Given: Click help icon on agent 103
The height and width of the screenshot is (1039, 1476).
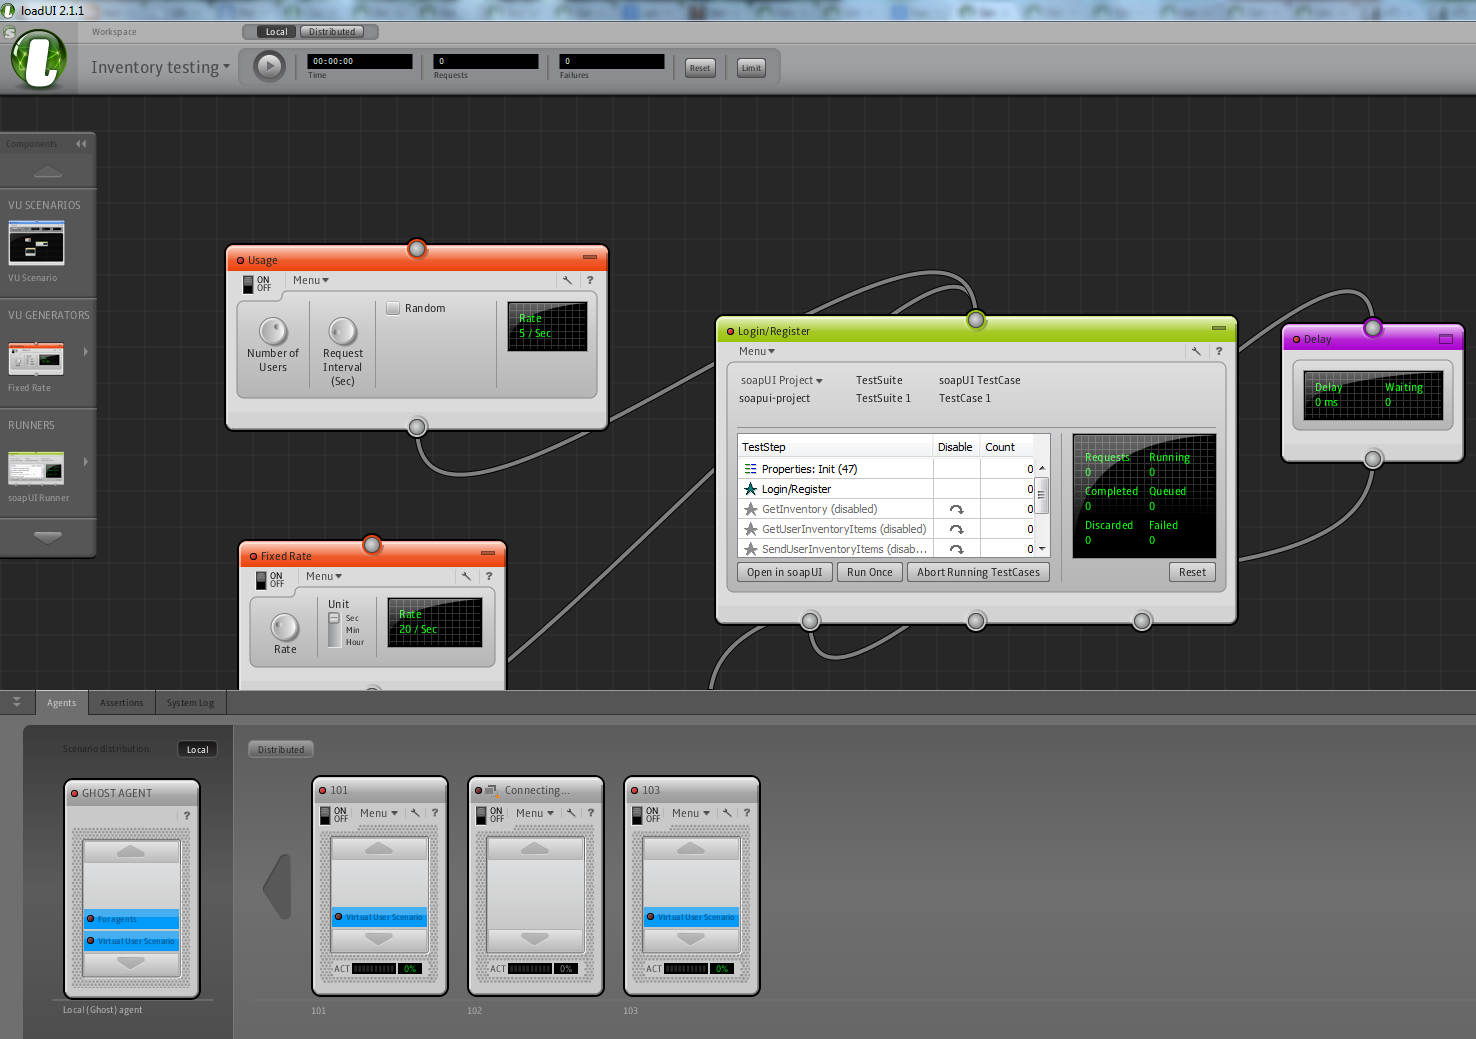Looking at the screenshot, I should [x=747, y=813].
